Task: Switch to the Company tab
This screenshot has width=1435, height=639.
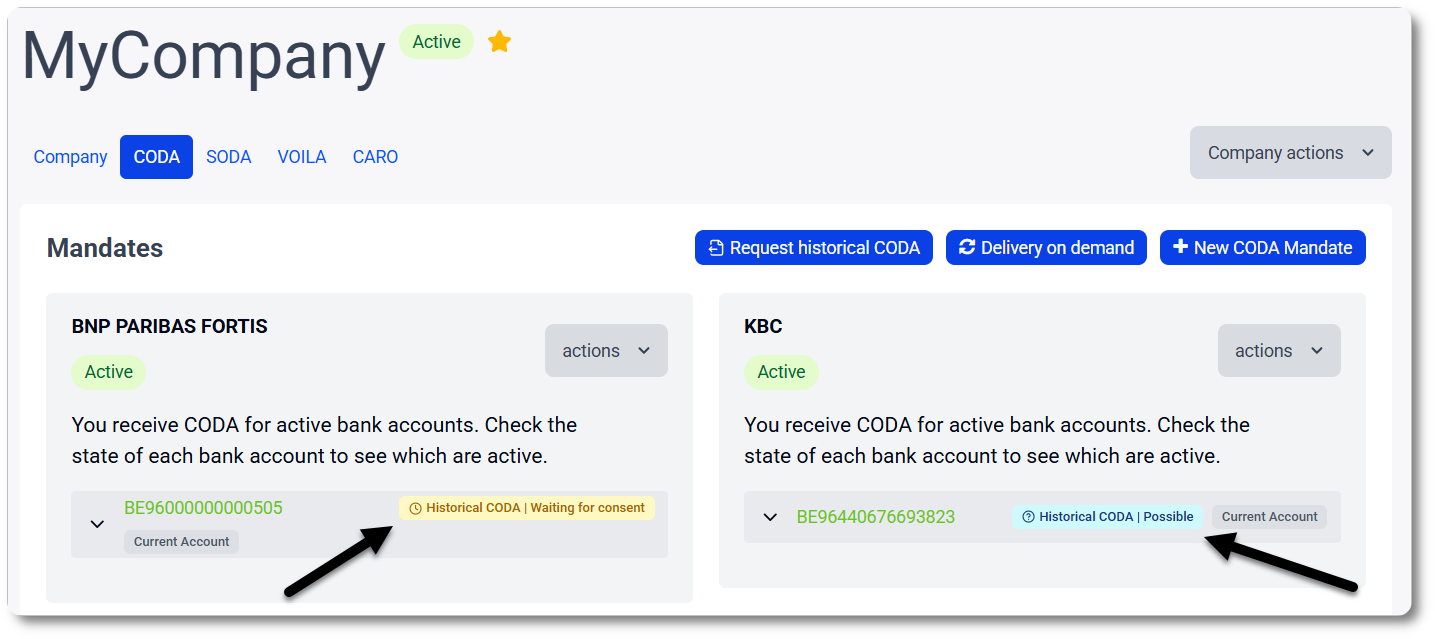Action: [x=70, y=156]
